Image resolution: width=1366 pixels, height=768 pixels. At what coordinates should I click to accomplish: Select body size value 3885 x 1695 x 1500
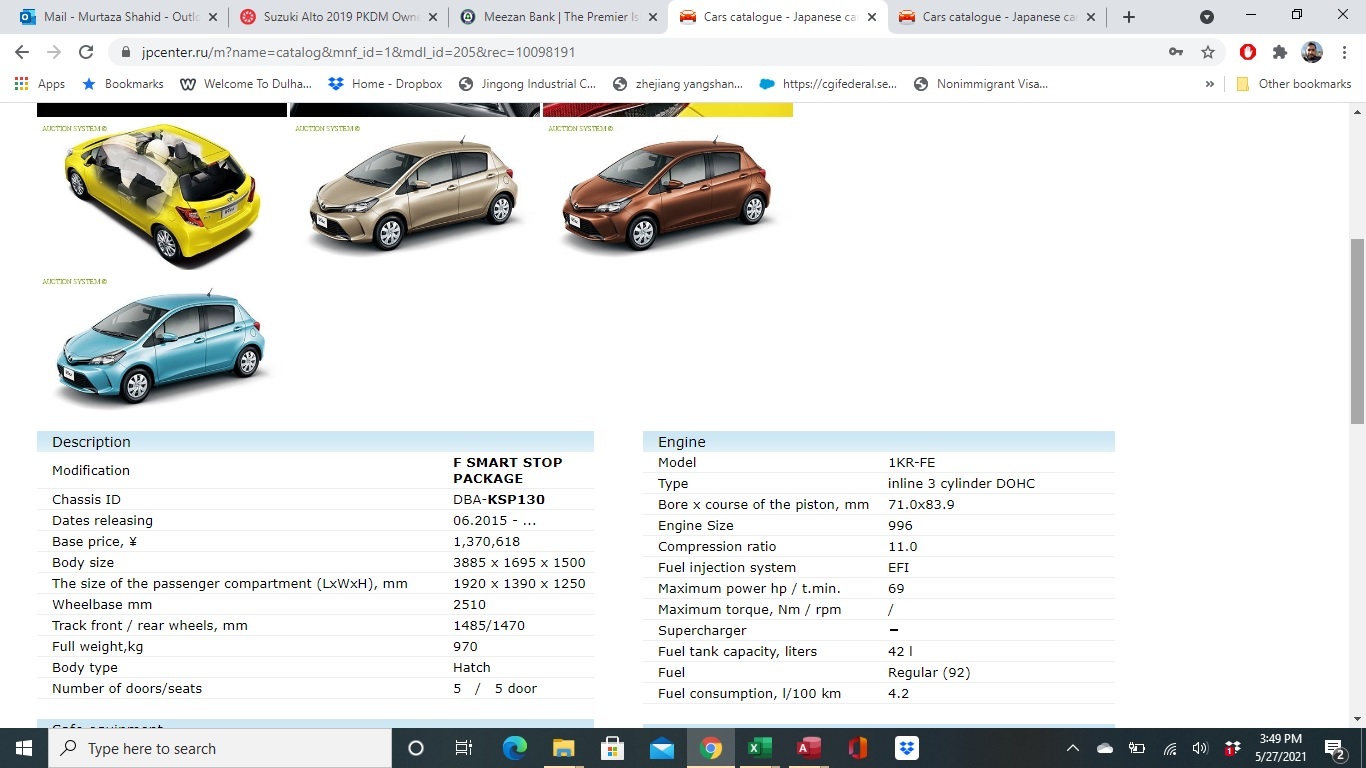(x=519, y=562)
